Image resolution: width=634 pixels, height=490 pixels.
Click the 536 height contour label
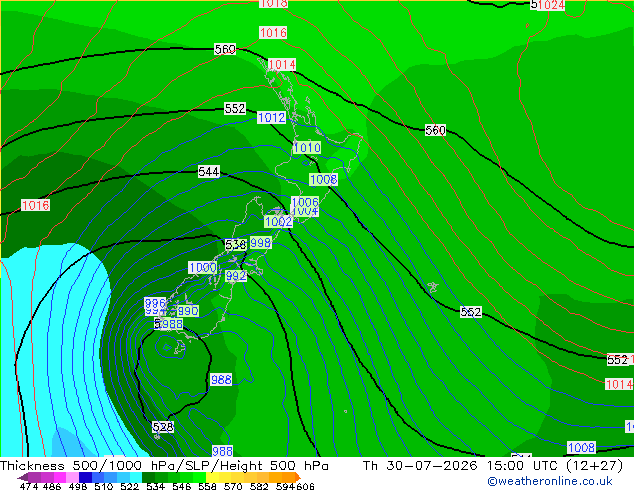236,245
